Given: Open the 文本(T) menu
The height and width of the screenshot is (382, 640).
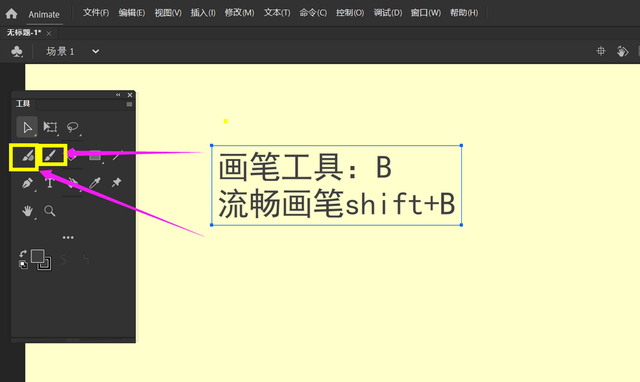Looking at the screenshot, I should [277, 13].
